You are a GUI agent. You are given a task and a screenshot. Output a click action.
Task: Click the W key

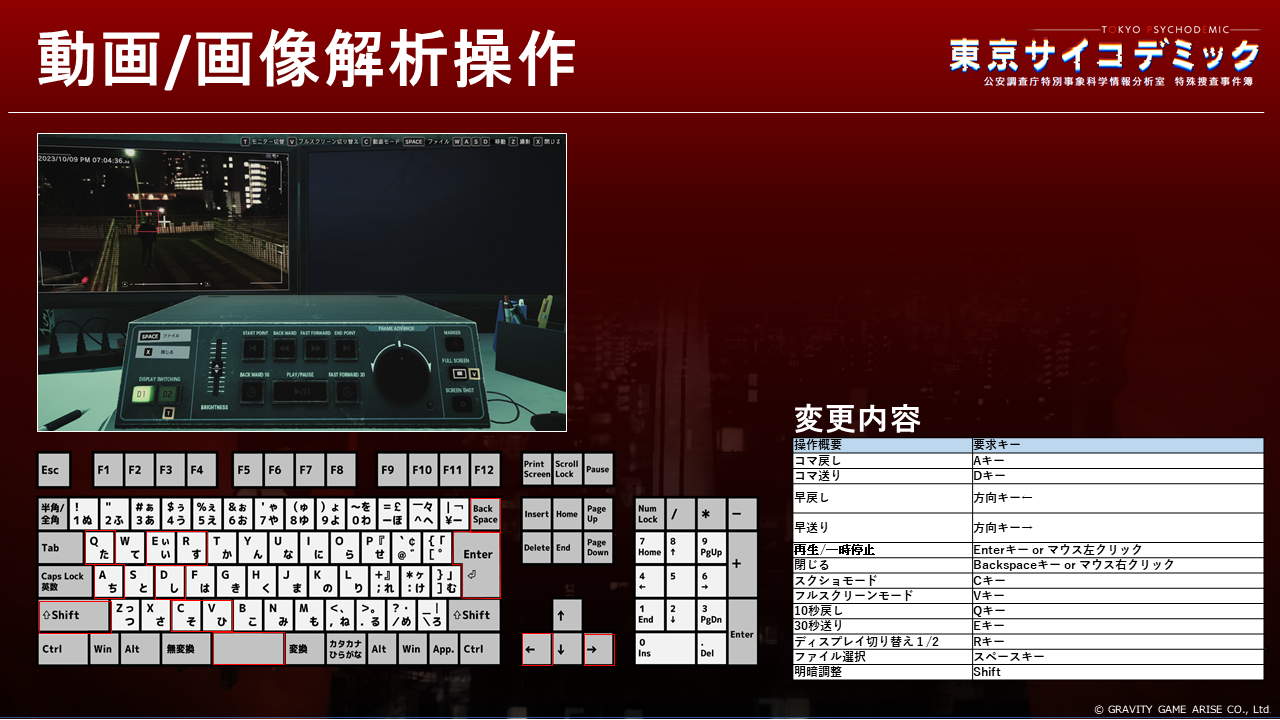130,548
